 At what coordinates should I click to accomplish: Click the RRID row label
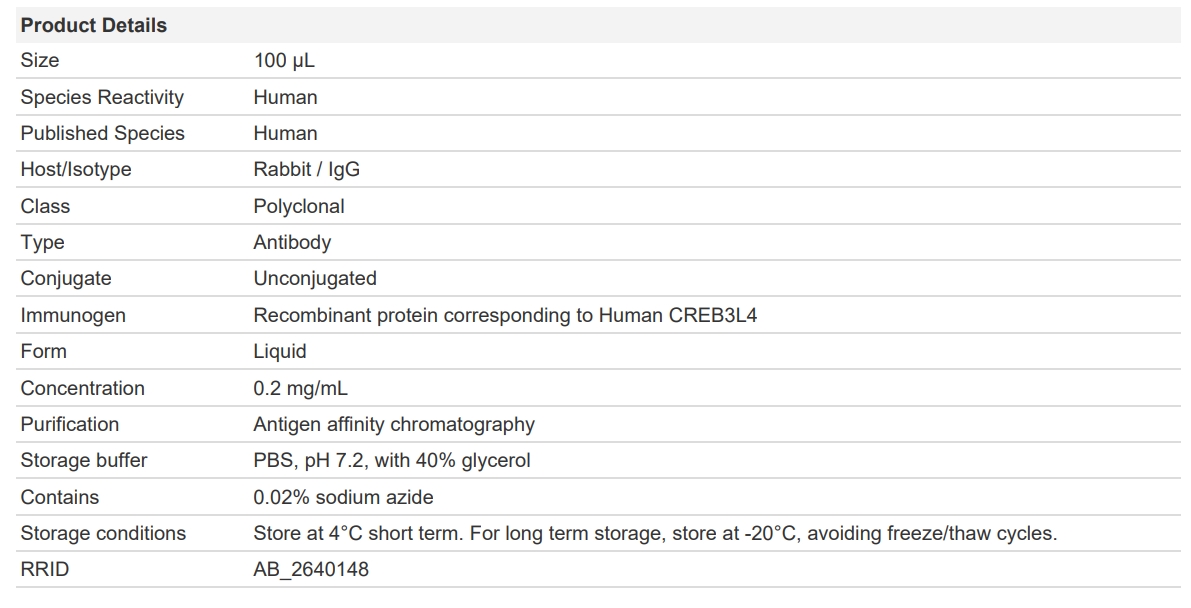pyautogui.click(x=45, y=570)
